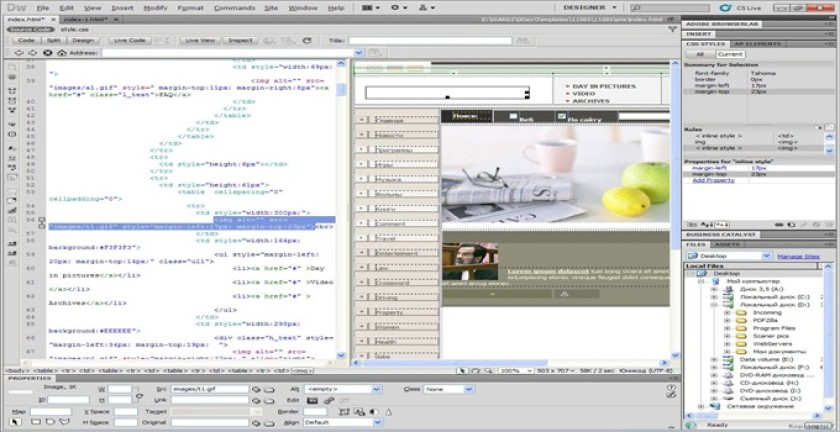840x432 pixels.
Task: Expand the Program Files folder in Files
Action: (726, 328)
